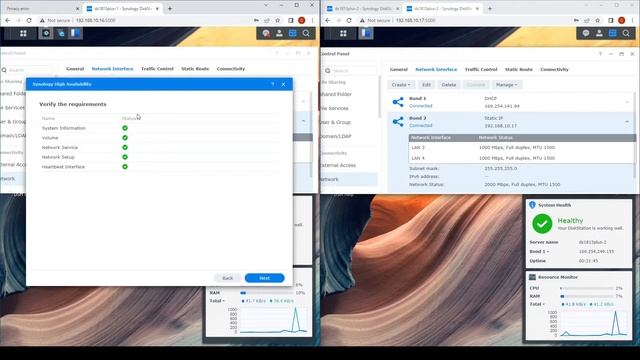Click Delete button in right Control Panel
640x360 pixels.
coord(449,85)
